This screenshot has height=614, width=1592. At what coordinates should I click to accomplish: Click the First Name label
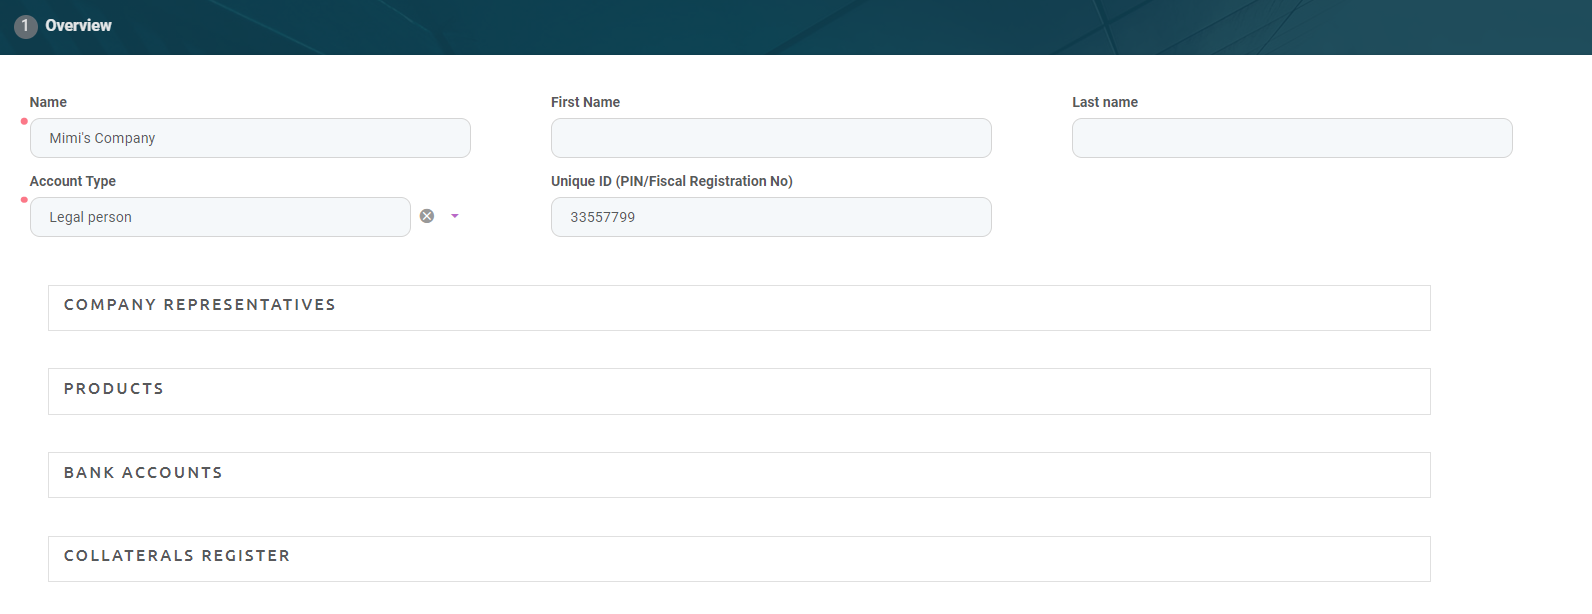[x=585, y=102]
